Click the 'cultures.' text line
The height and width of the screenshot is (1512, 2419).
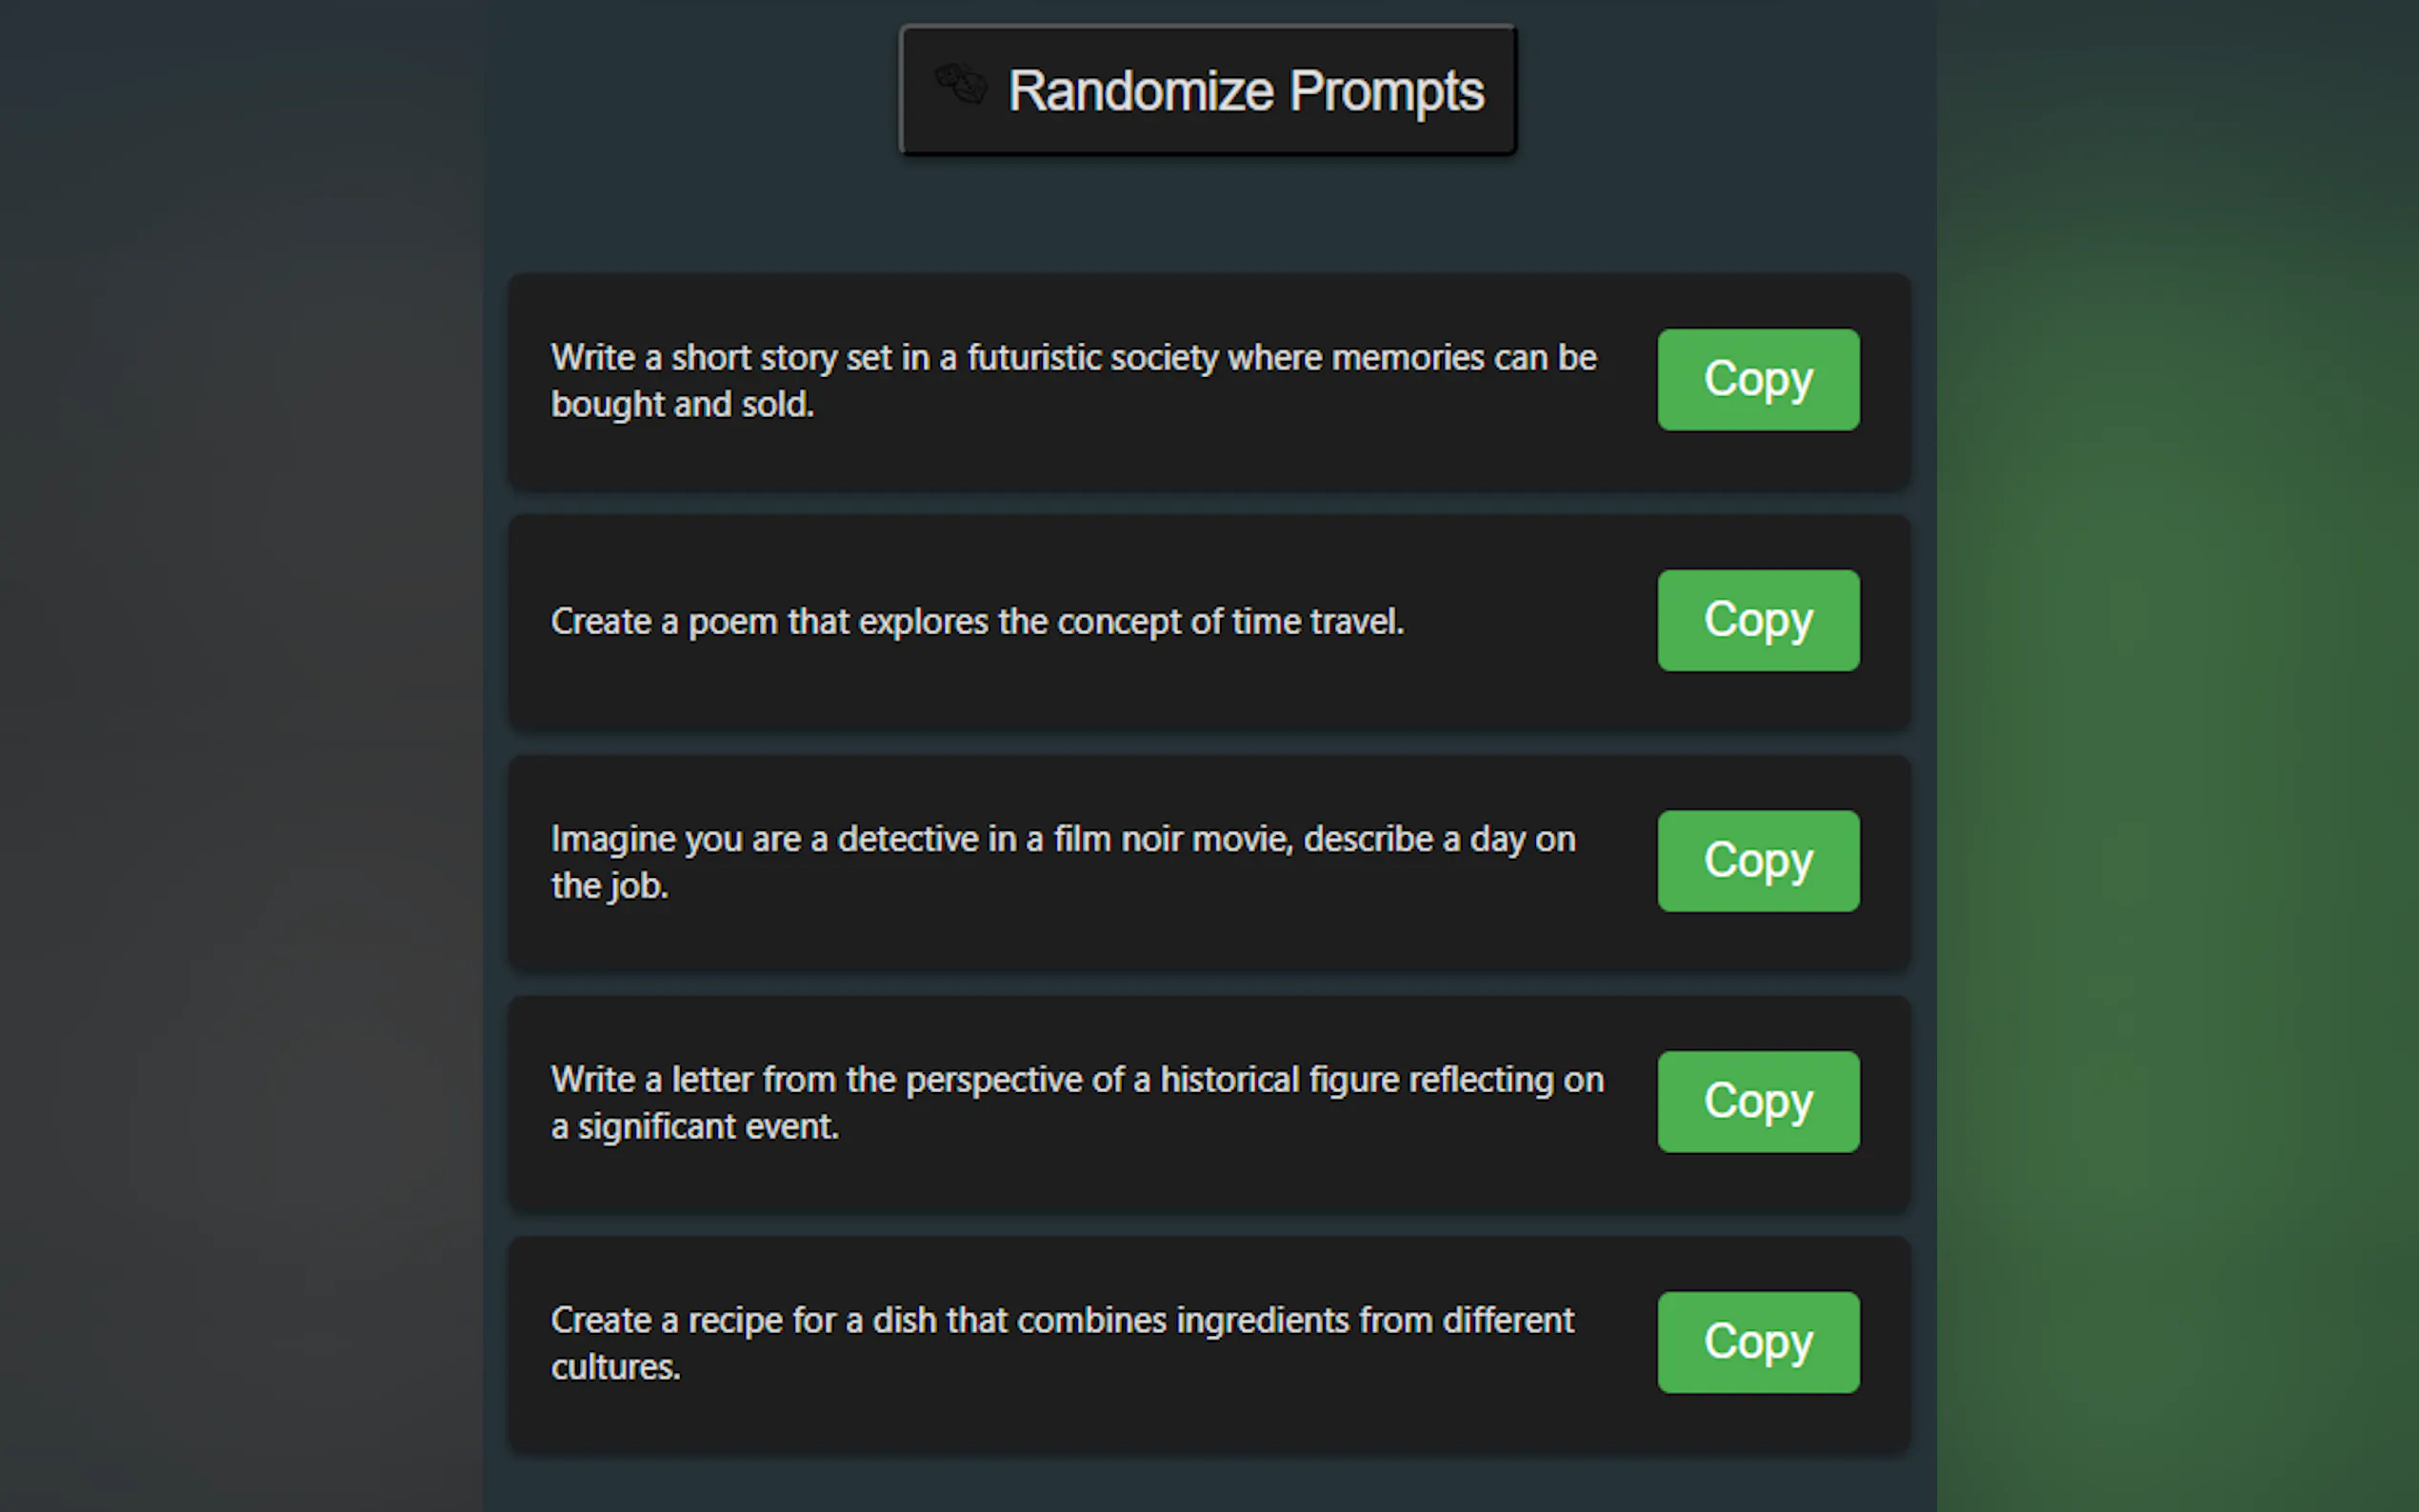(615, 1368)
